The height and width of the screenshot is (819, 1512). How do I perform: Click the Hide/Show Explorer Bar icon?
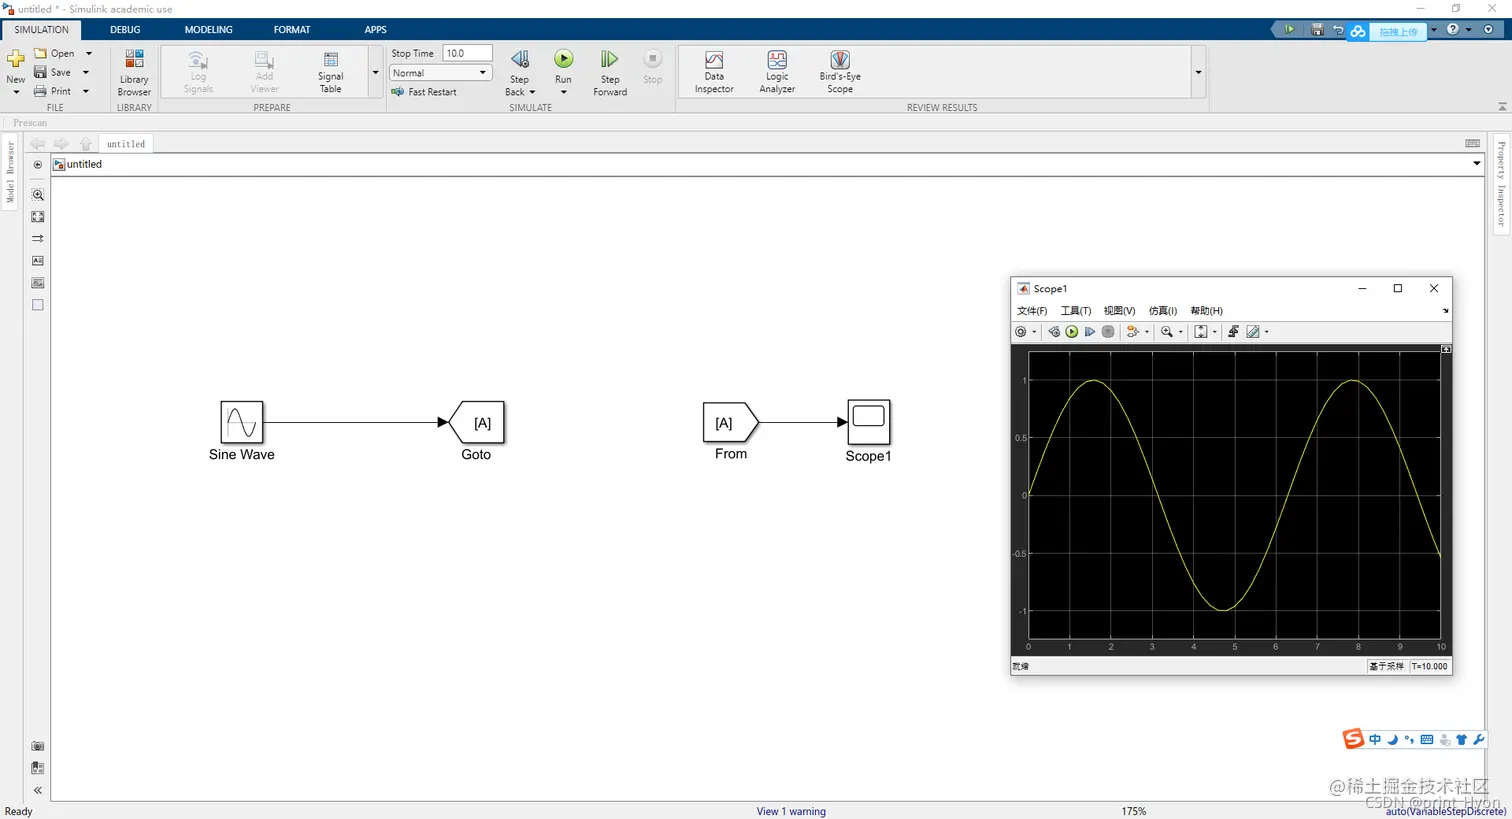click(x=38, y=165)
